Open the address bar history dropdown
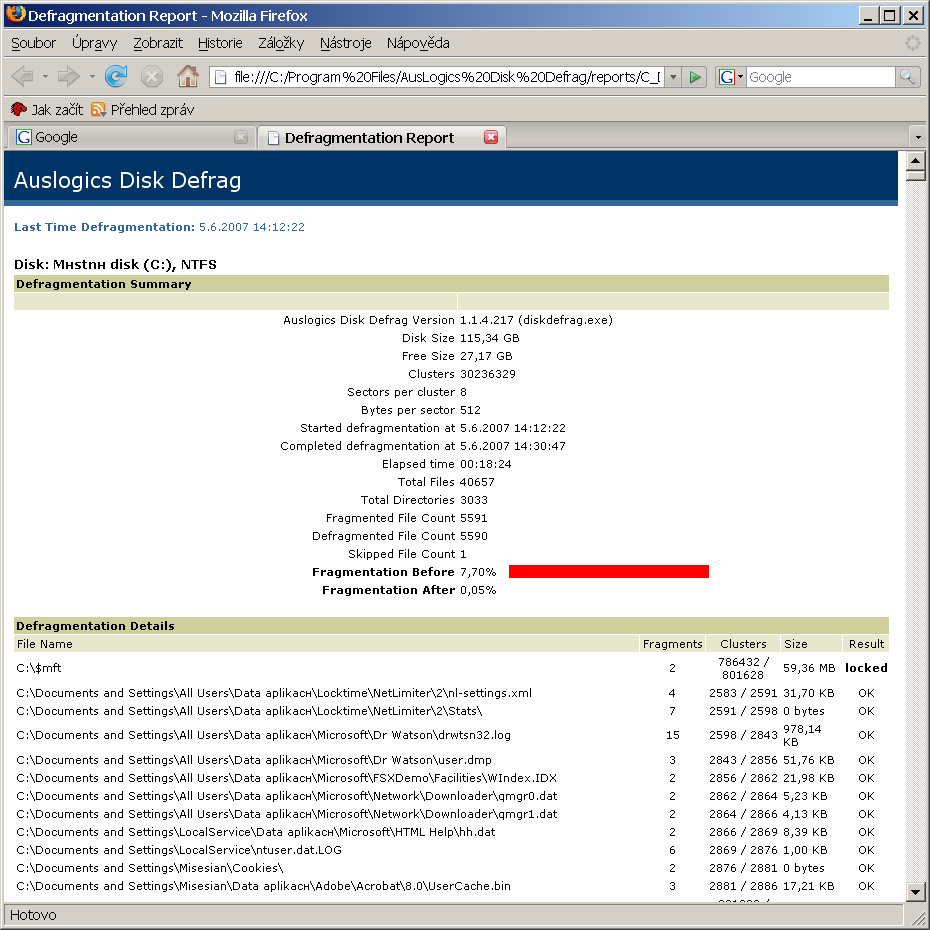This screenshot has height=930, width=930. pos(673,77)
